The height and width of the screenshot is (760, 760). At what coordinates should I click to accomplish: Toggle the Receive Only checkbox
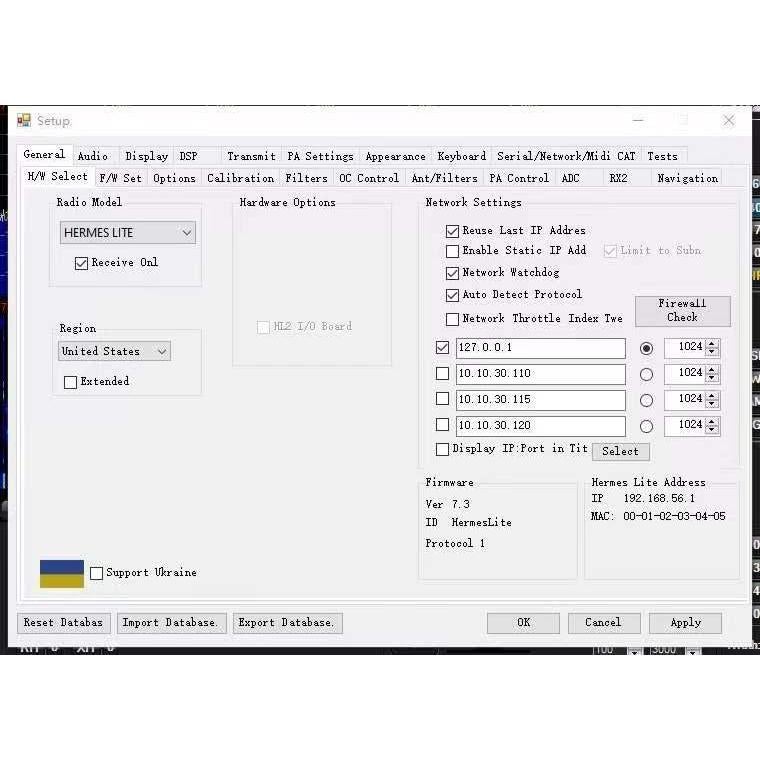click(82, 263)
